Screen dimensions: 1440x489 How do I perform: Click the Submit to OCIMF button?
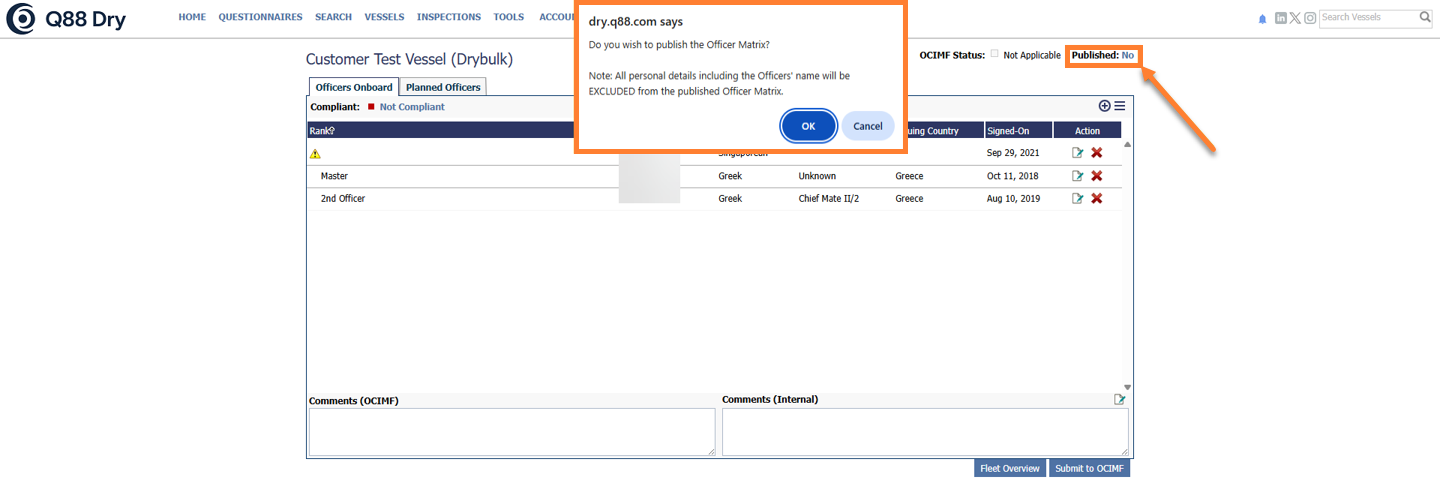point(1089,468)
